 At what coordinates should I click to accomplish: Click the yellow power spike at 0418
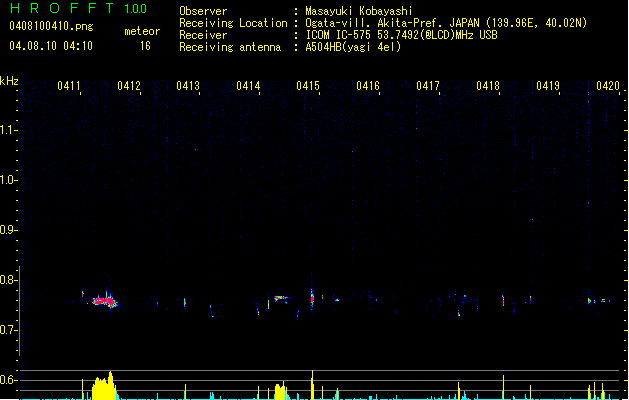click(503, 388)
